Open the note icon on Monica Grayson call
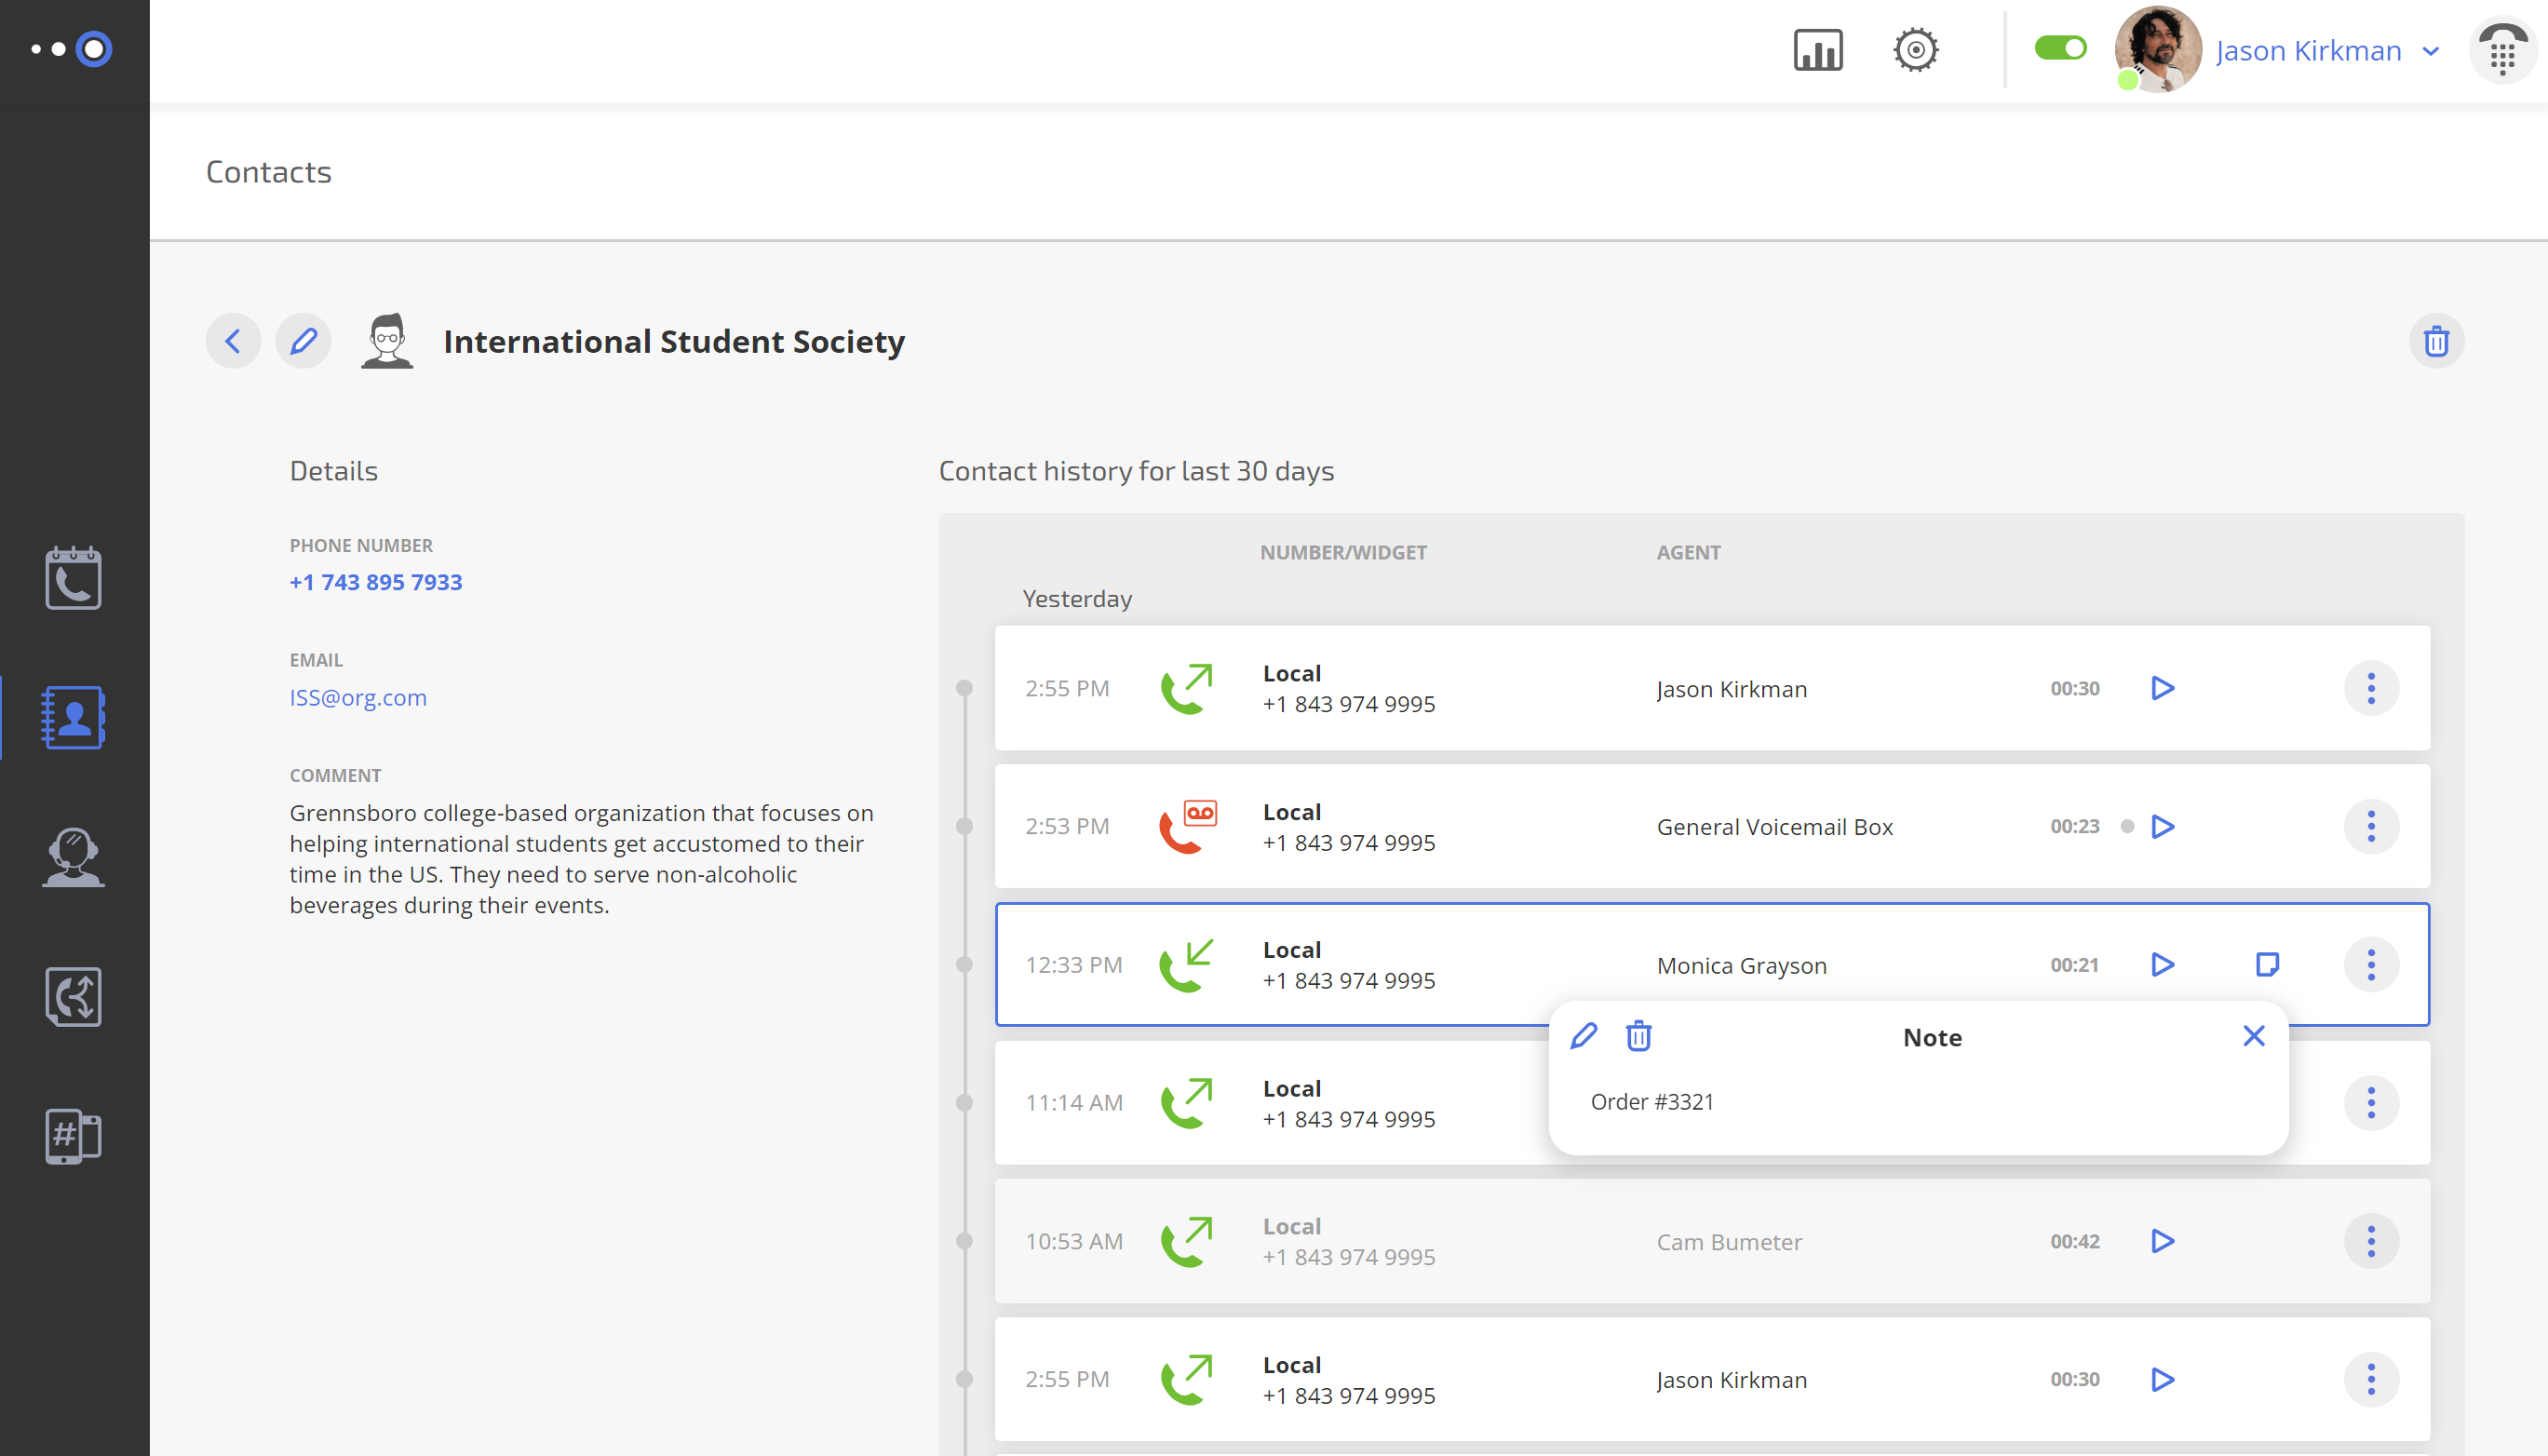 (2267, 964)
